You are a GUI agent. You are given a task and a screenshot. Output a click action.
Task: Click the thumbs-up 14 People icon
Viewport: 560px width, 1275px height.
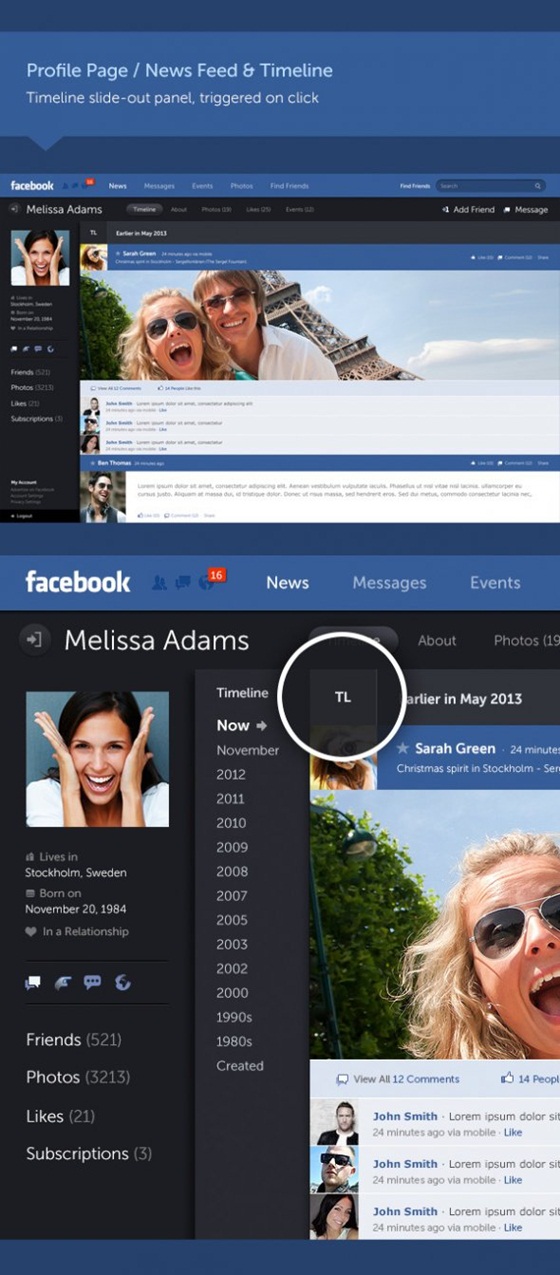(x=507, y=1079)
